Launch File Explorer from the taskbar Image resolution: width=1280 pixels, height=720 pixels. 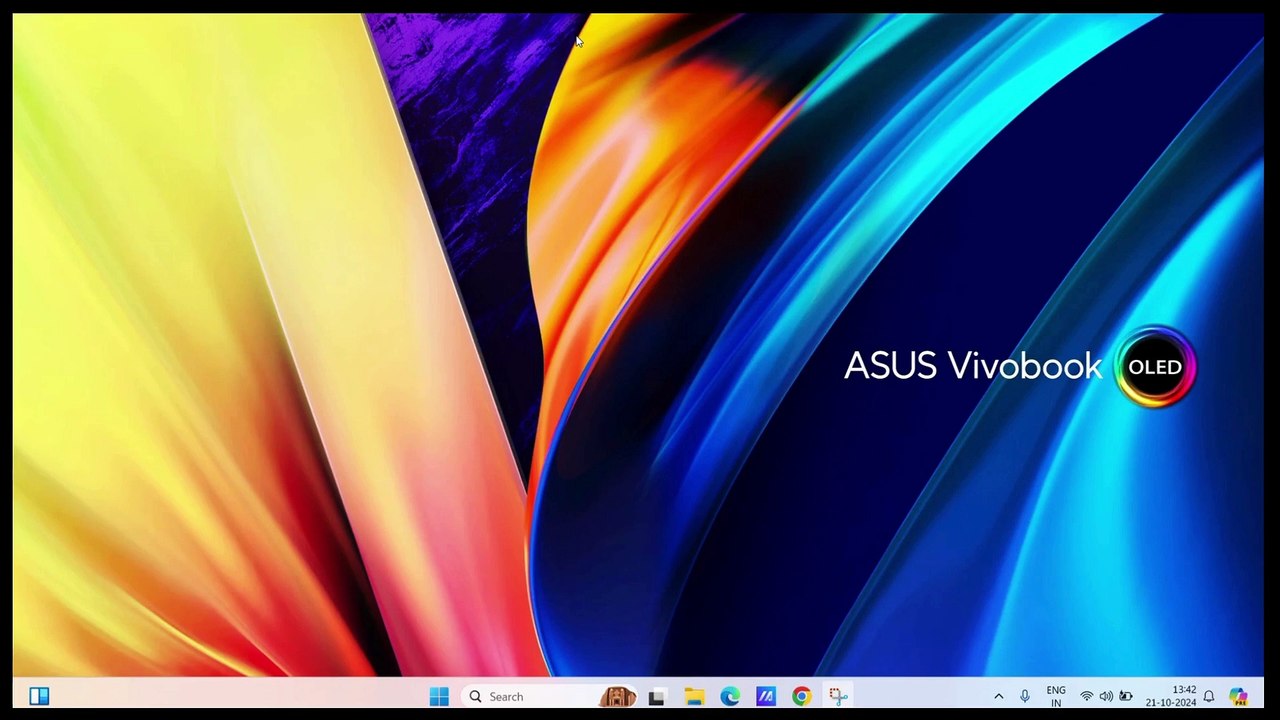[694, 696]
